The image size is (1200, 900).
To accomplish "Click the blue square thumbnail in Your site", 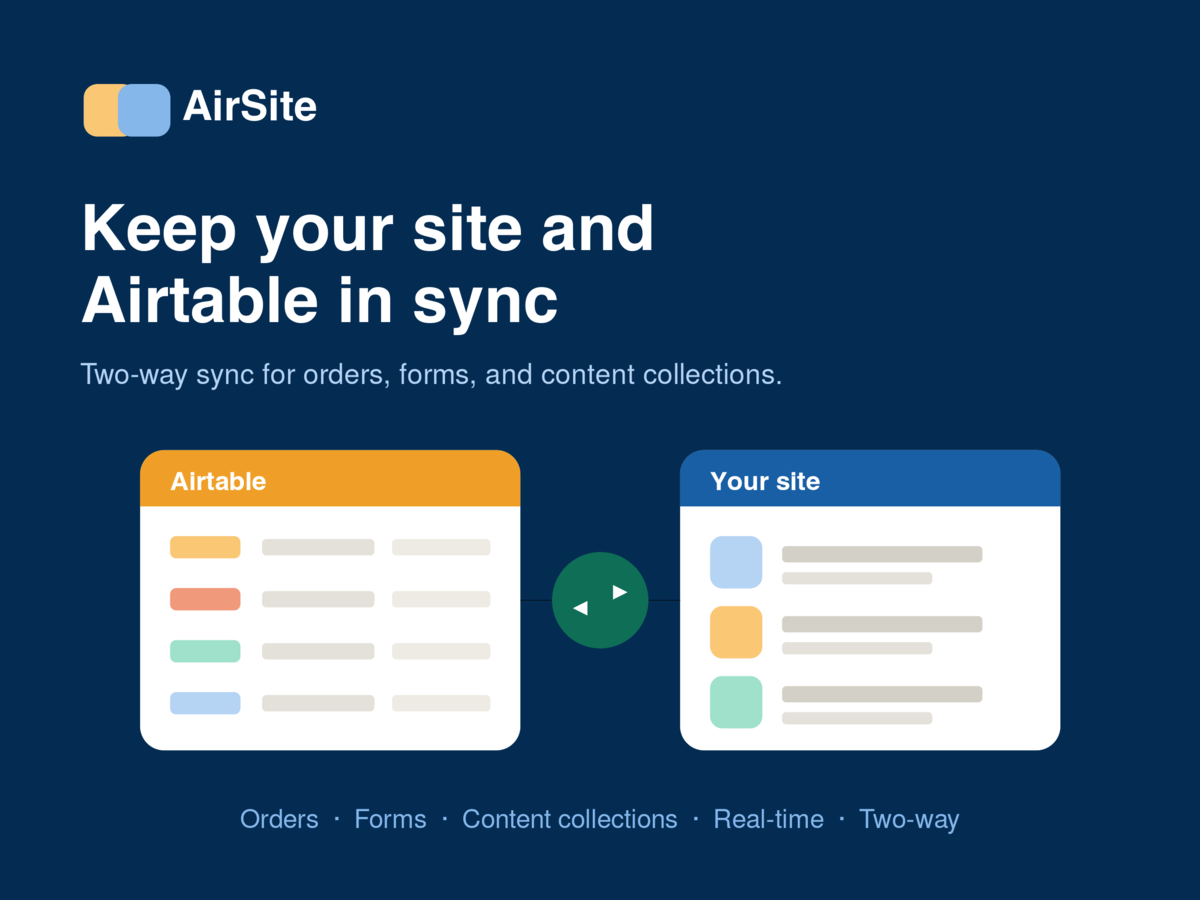I will [x=736, y=562].
